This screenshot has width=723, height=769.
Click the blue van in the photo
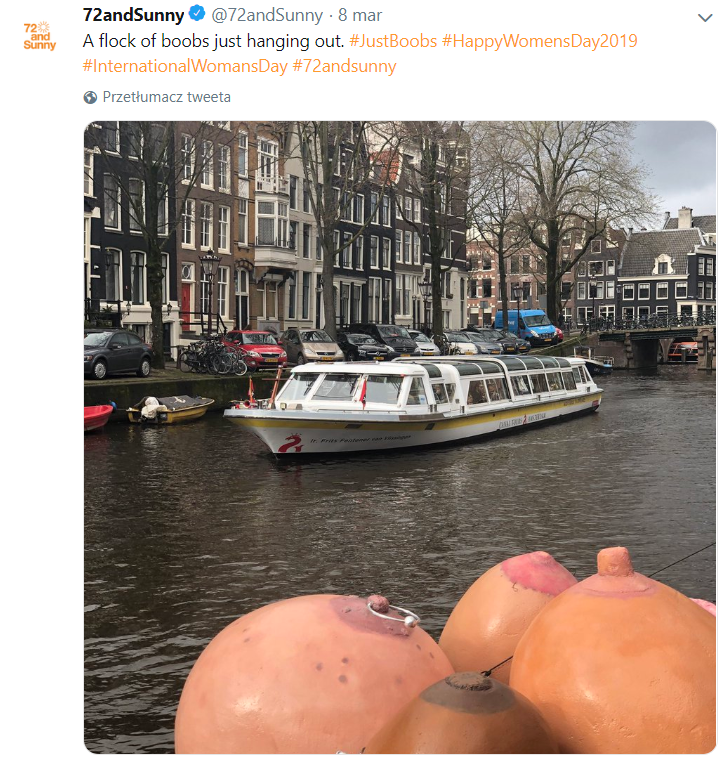(527, 327)
